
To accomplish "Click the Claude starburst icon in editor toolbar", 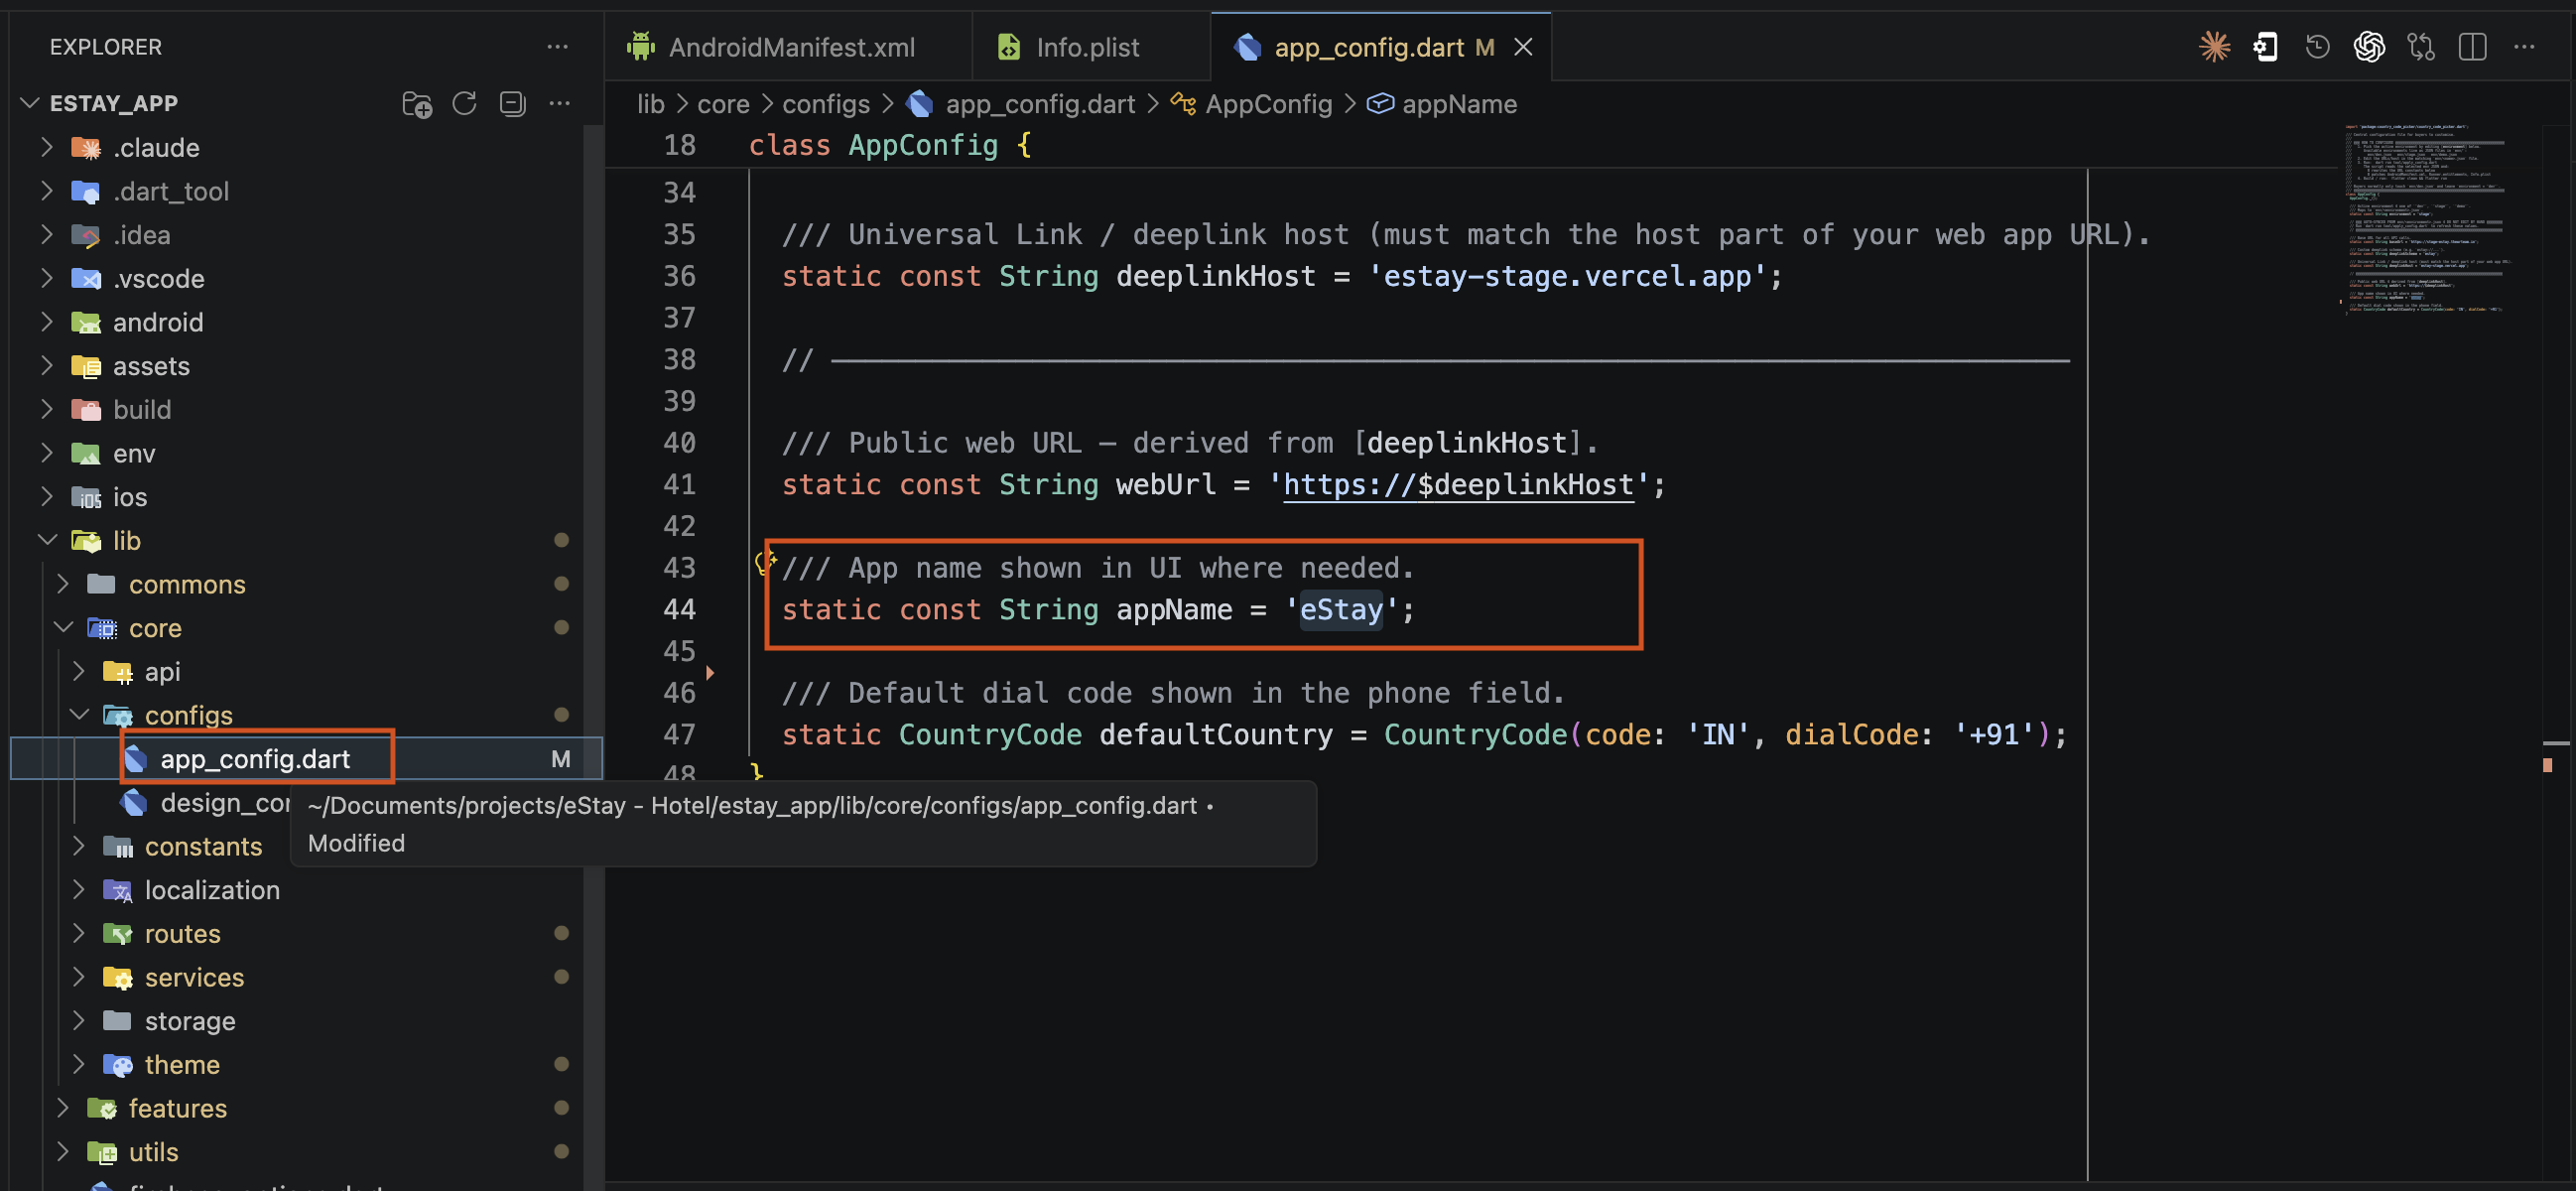I will point(2214,47).
